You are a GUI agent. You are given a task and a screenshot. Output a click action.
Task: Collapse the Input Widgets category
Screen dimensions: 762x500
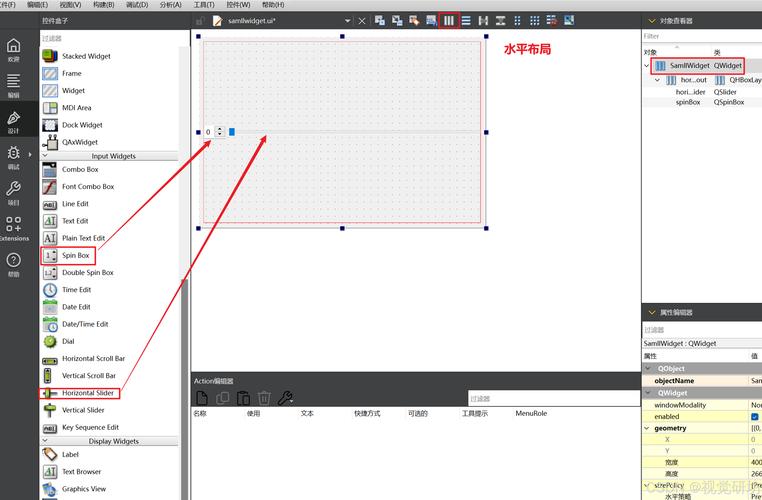46,156
